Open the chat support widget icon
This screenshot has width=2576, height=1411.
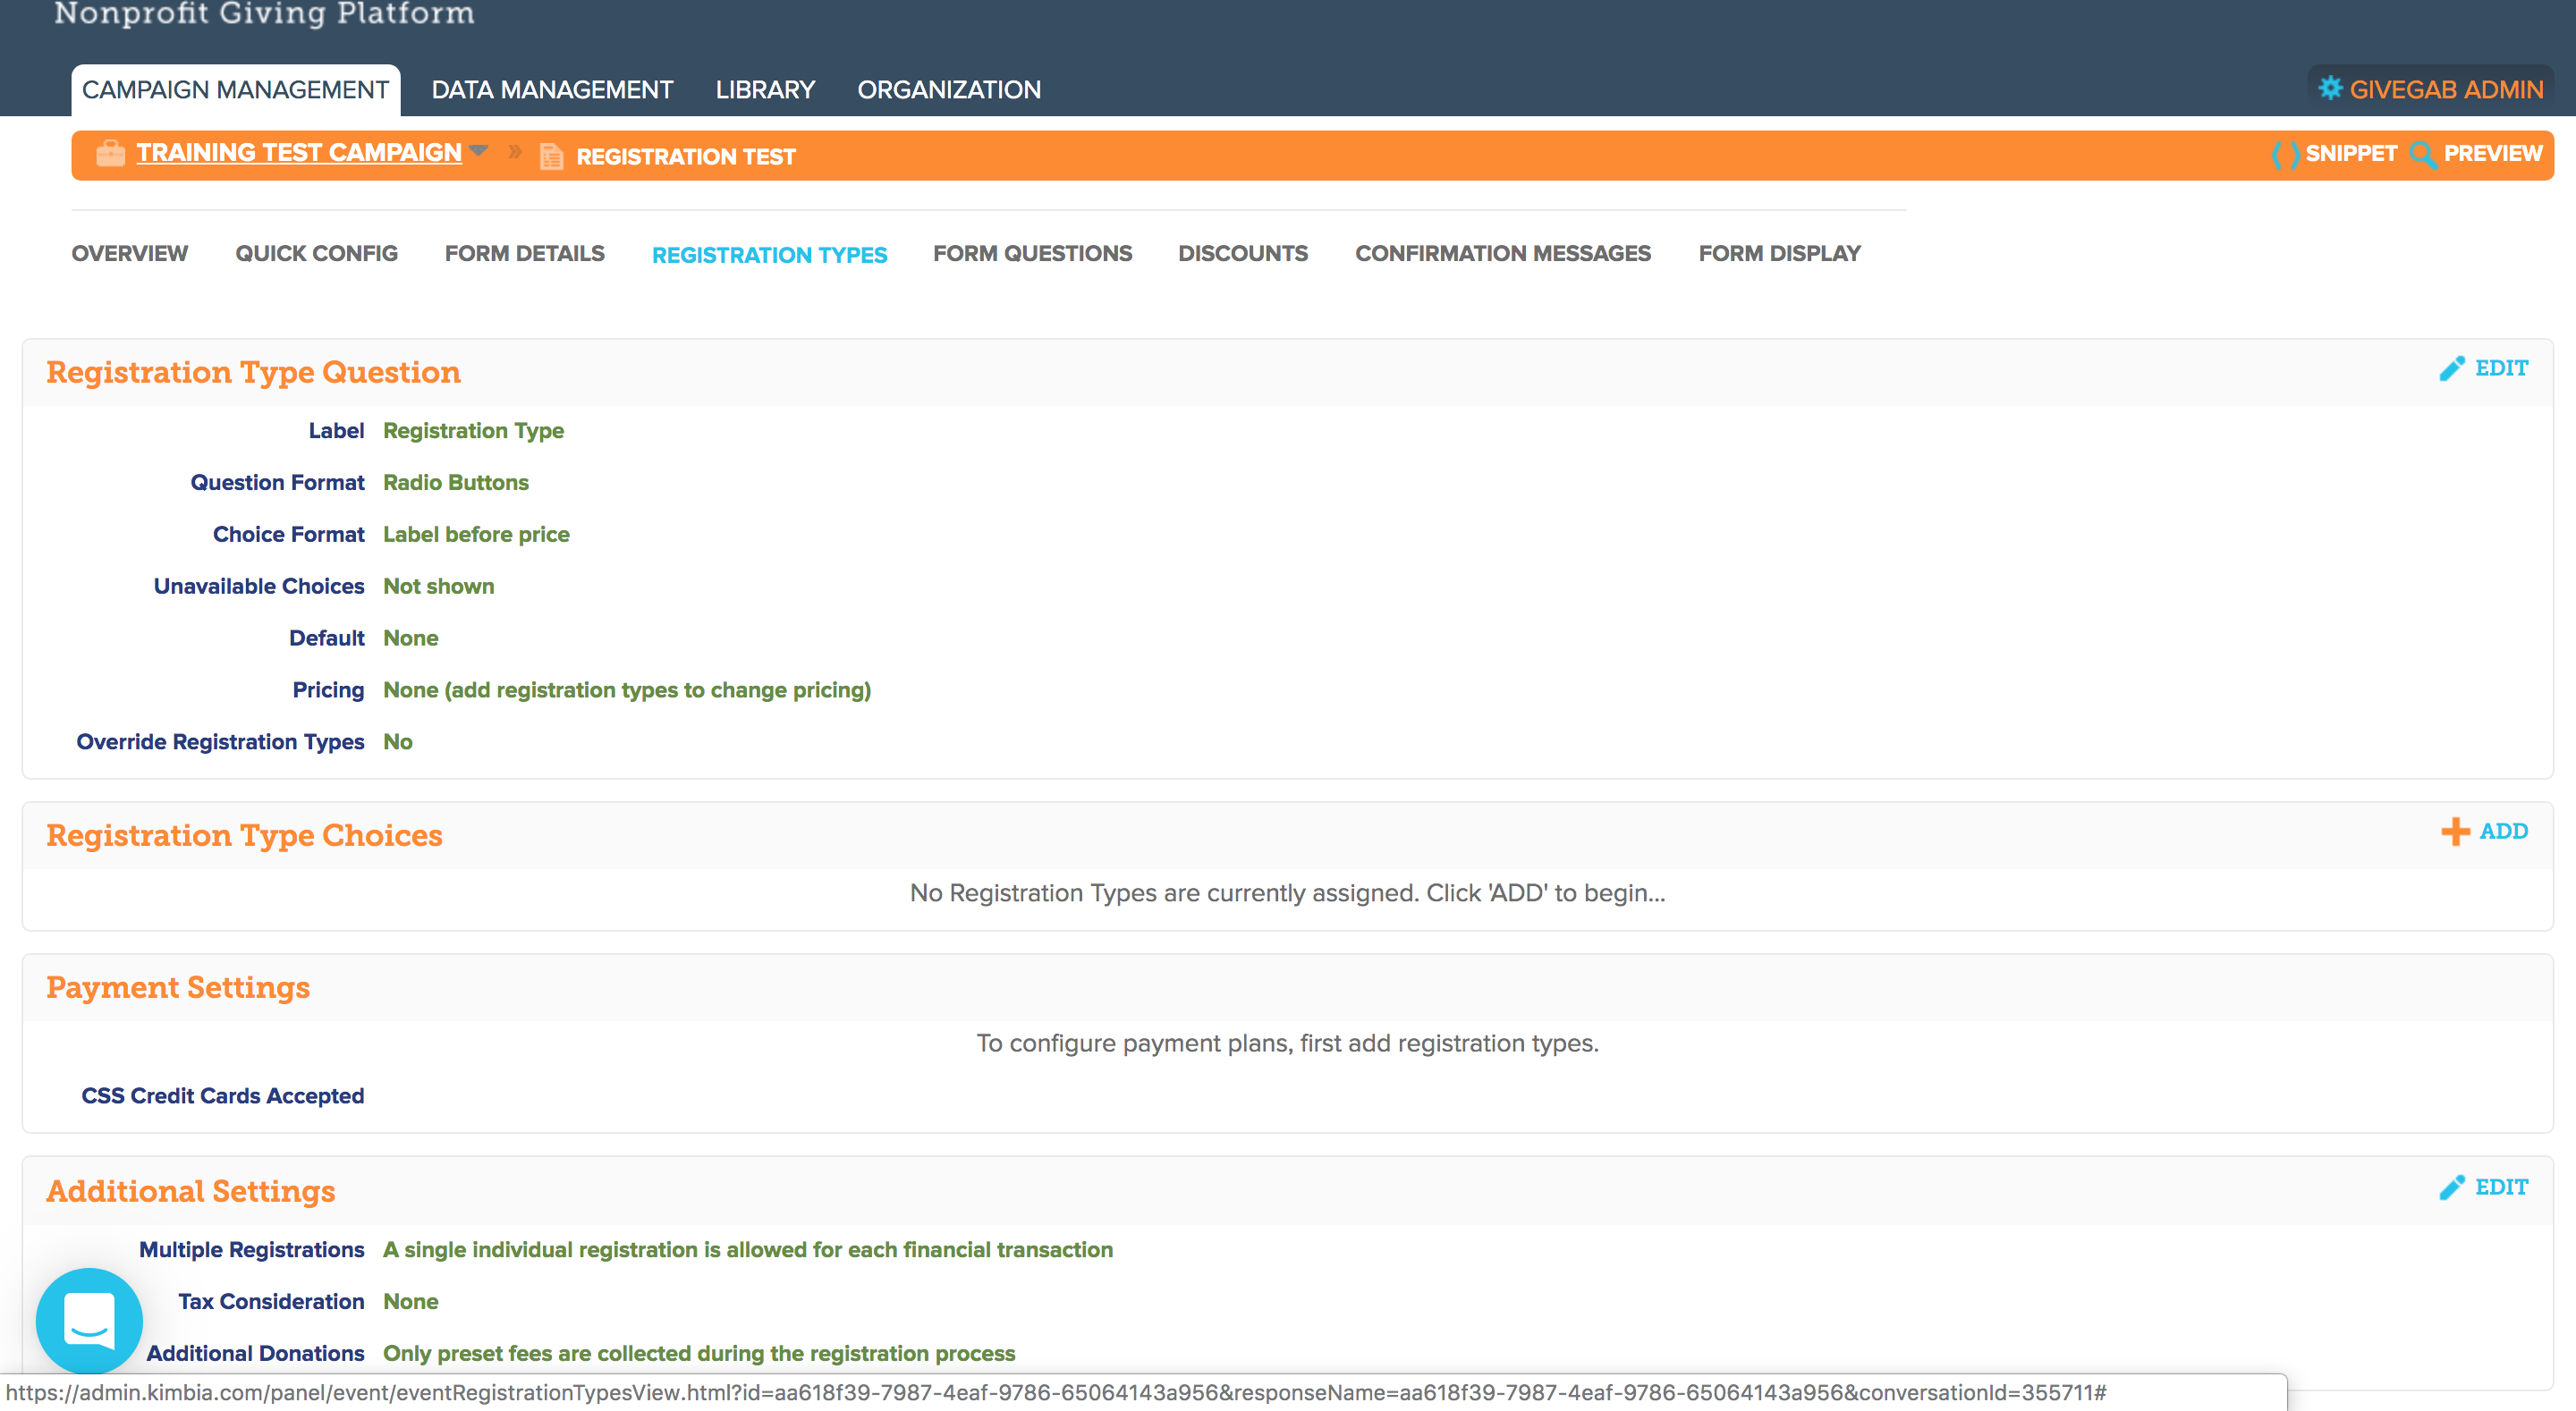pos(89,1321)
